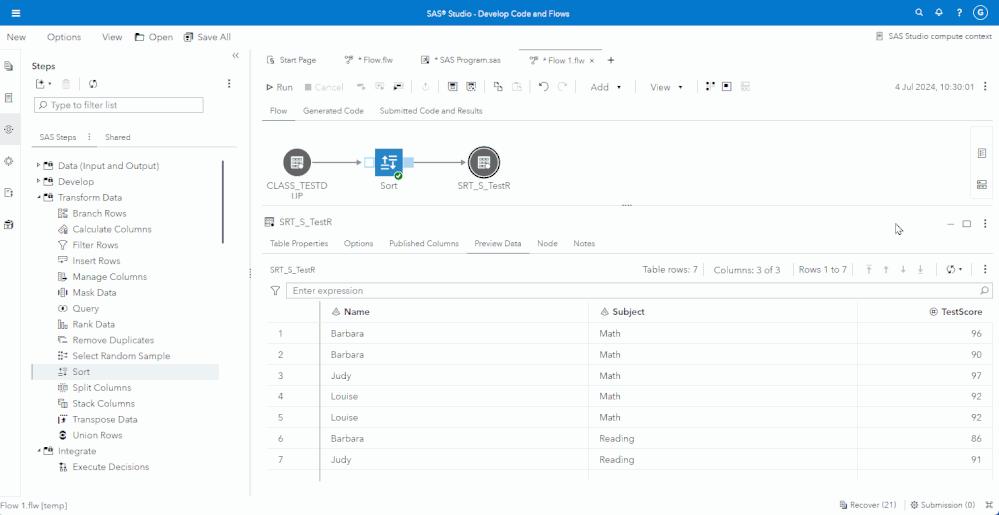Open the View dropdown in flow toolbar

666,87
